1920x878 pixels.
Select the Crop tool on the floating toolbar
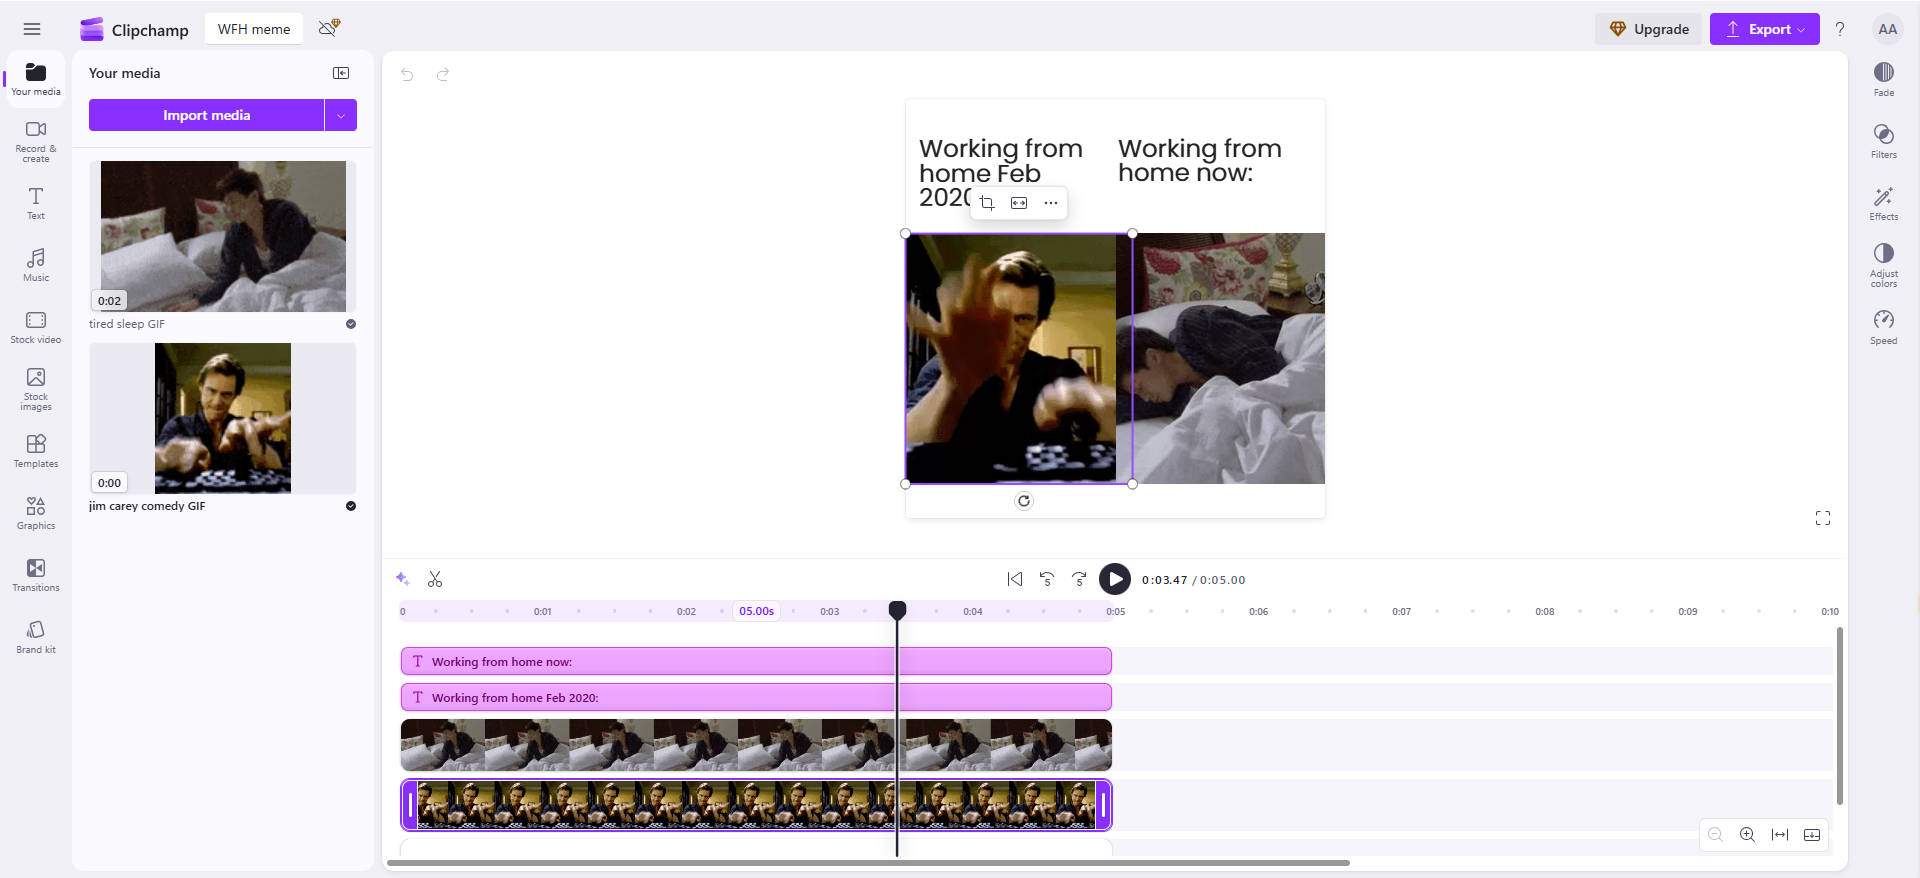click(987, 203)
